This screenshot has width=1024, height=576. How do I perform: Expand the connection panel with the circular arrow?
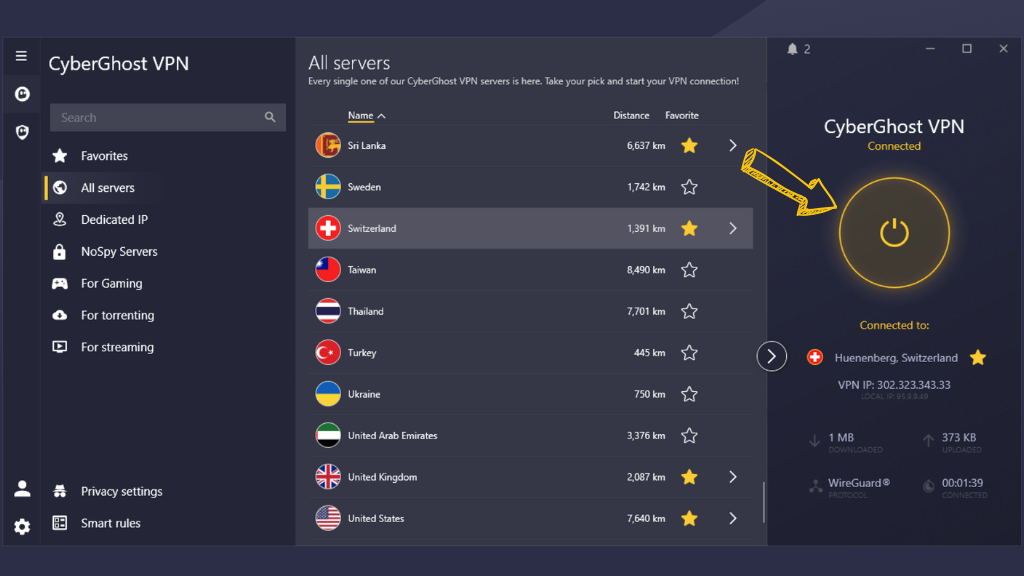771,355
